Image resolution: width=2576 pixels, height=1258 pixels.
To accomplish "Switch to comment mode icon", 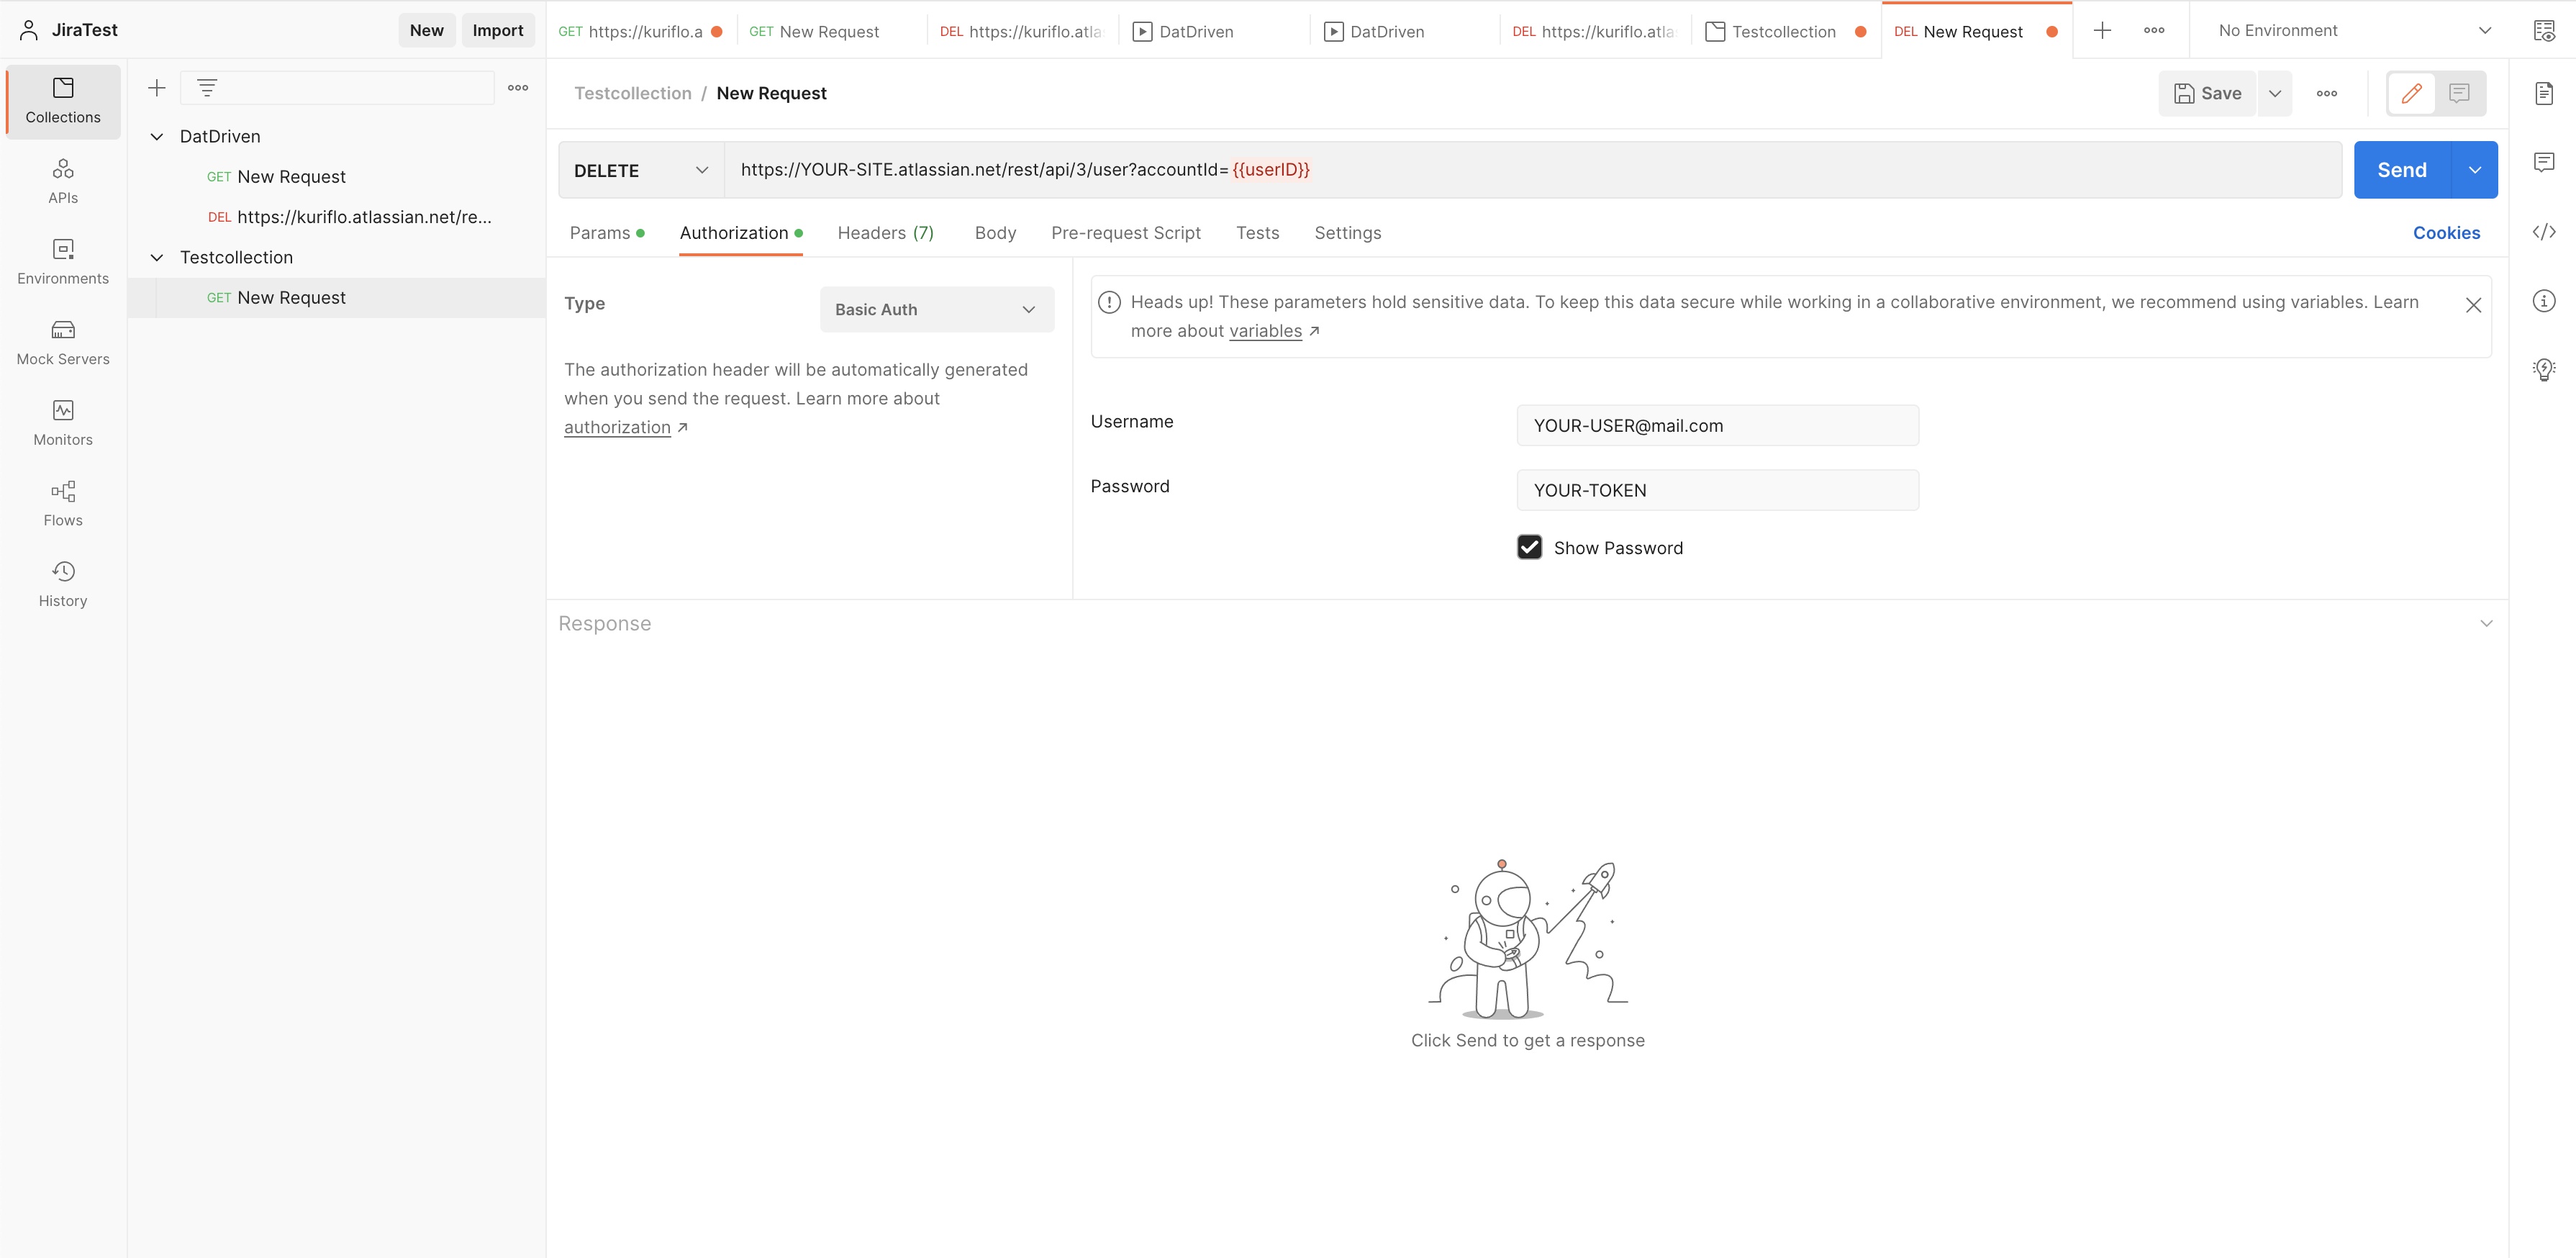I will (x=2459, y=93).
